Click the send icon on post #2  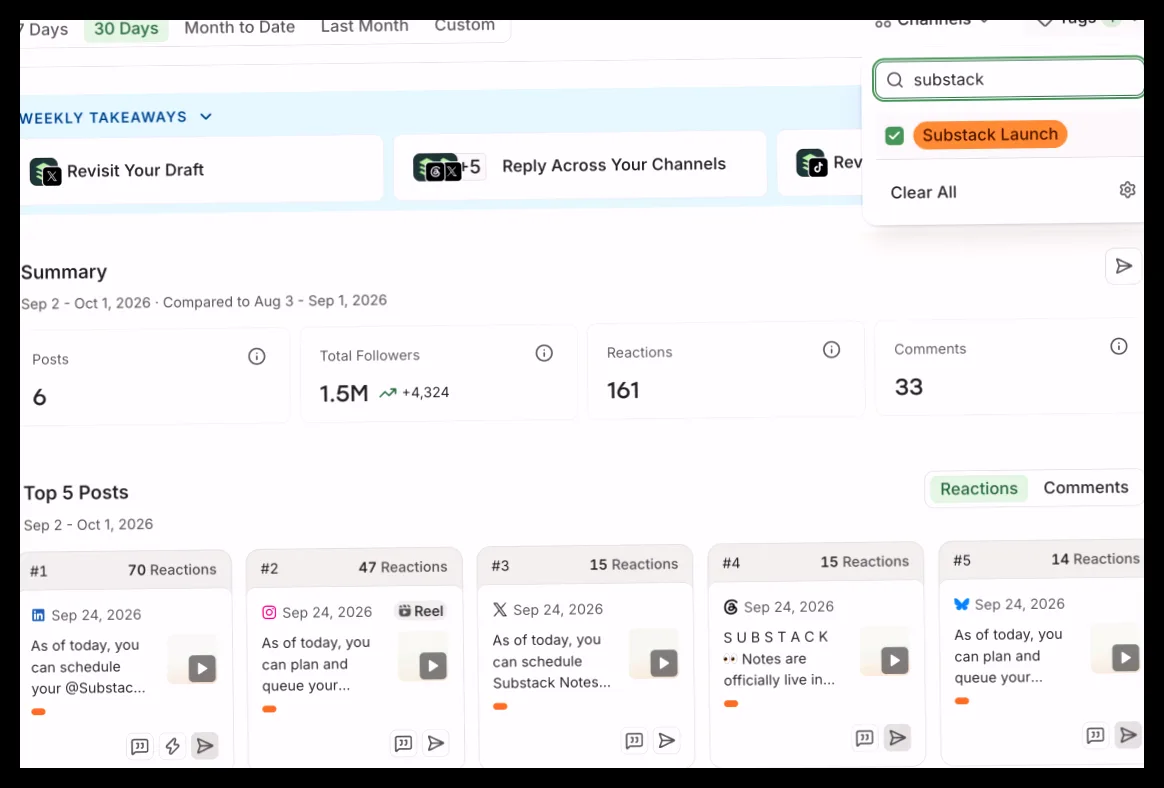pos(436,743)
